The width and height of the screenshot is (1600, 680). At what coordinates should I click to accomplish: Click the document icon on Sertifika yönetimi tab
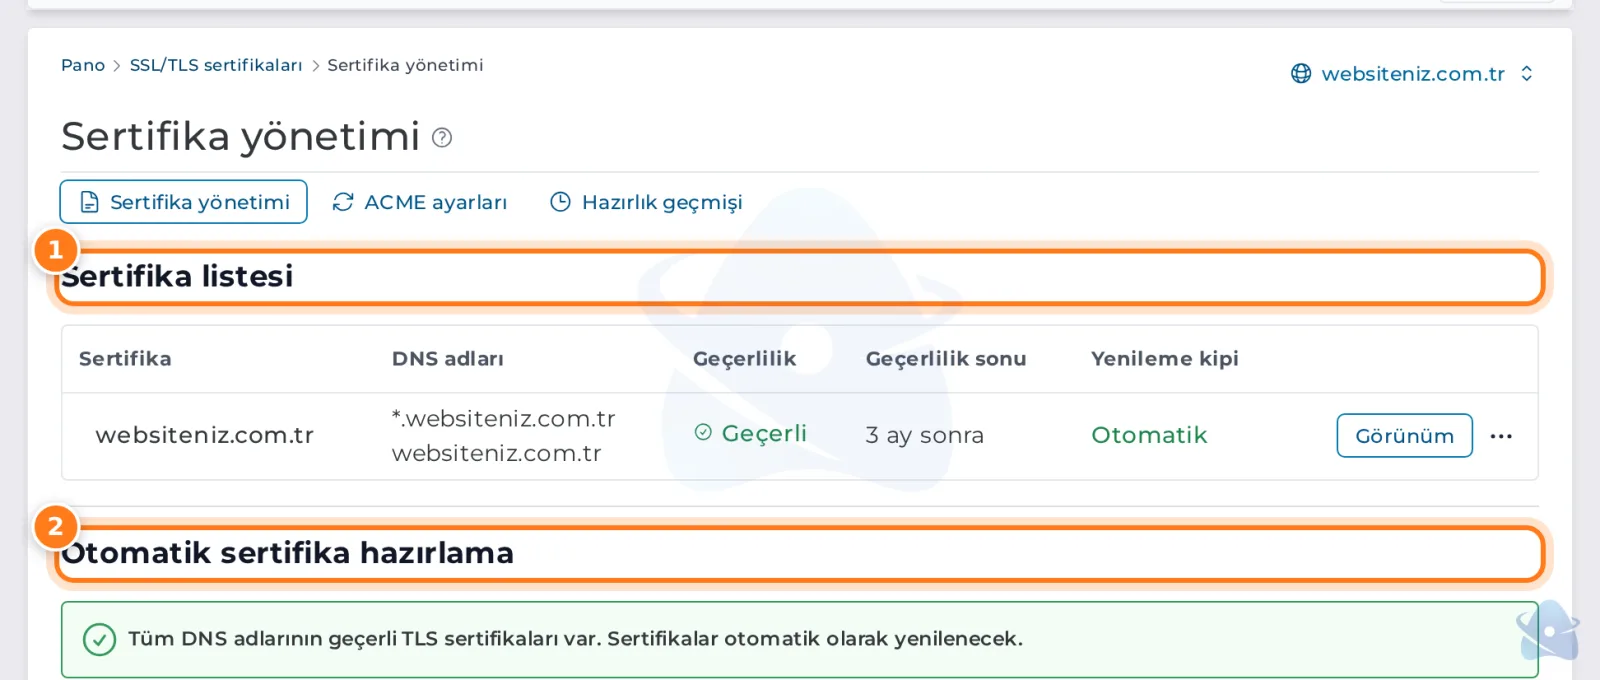click(x=89, y=202)
